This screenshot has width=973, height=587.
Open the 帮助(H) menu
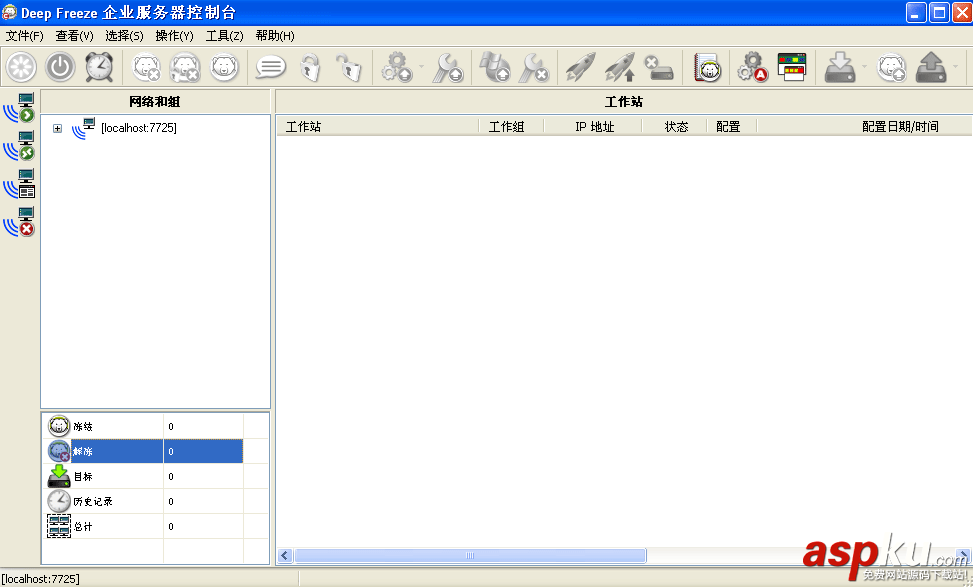(x=275, y=36)
